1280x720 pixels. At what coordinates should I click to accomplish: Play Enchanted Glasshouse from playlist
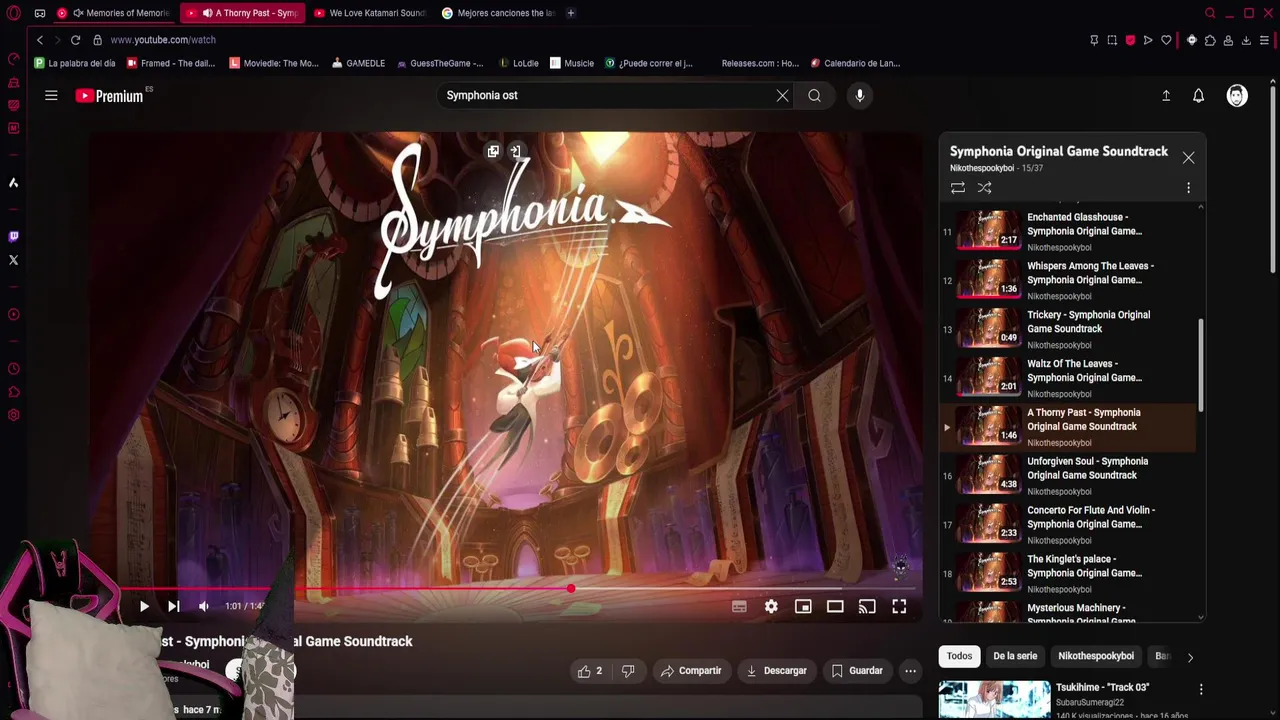(1068, 231)
